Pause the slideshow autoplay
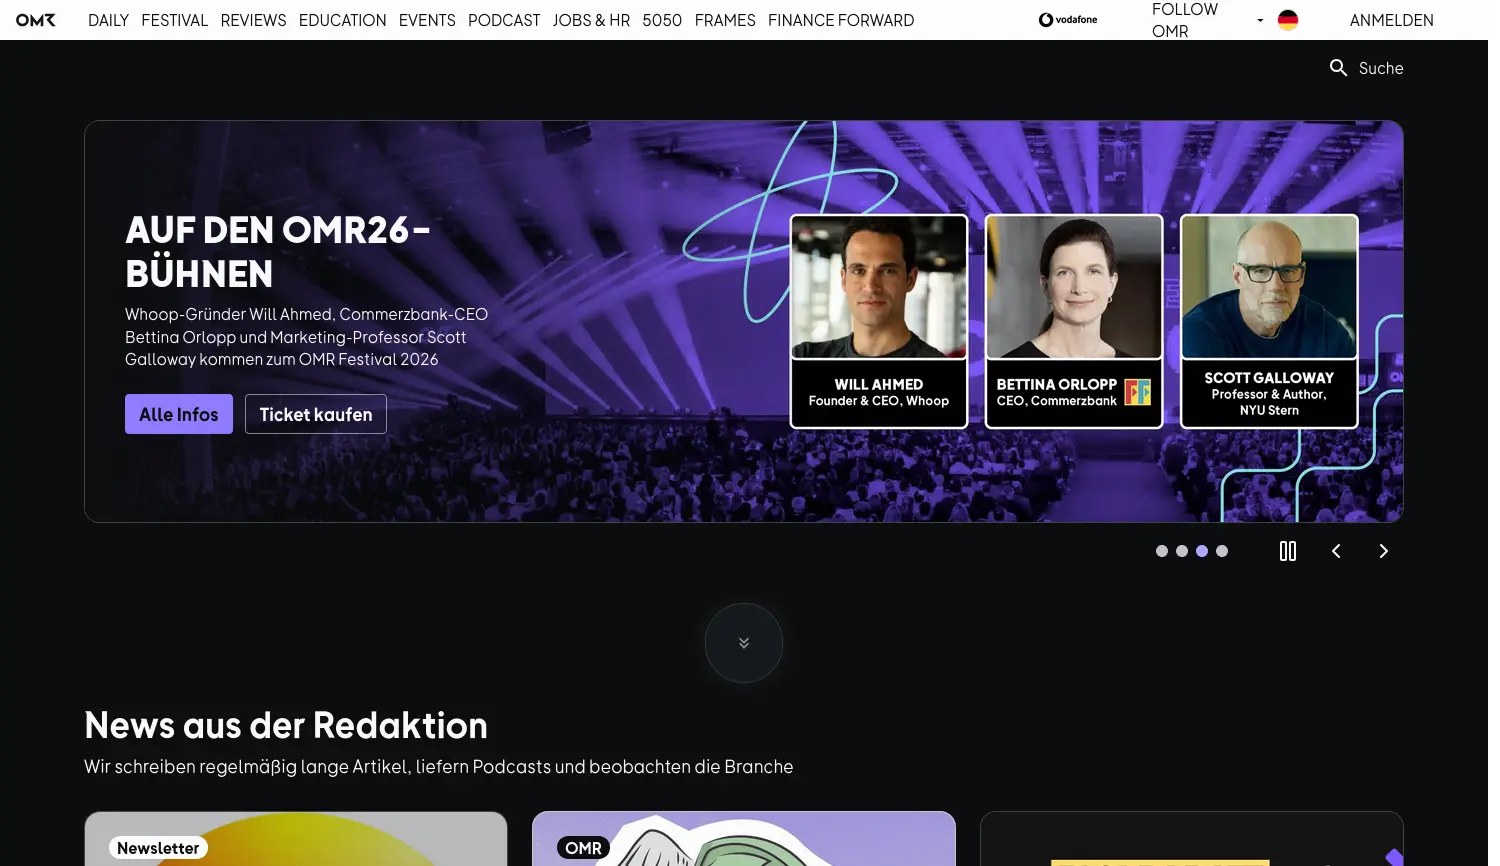This screenshot has width=1500, height=866. (x=1288, y=551)
